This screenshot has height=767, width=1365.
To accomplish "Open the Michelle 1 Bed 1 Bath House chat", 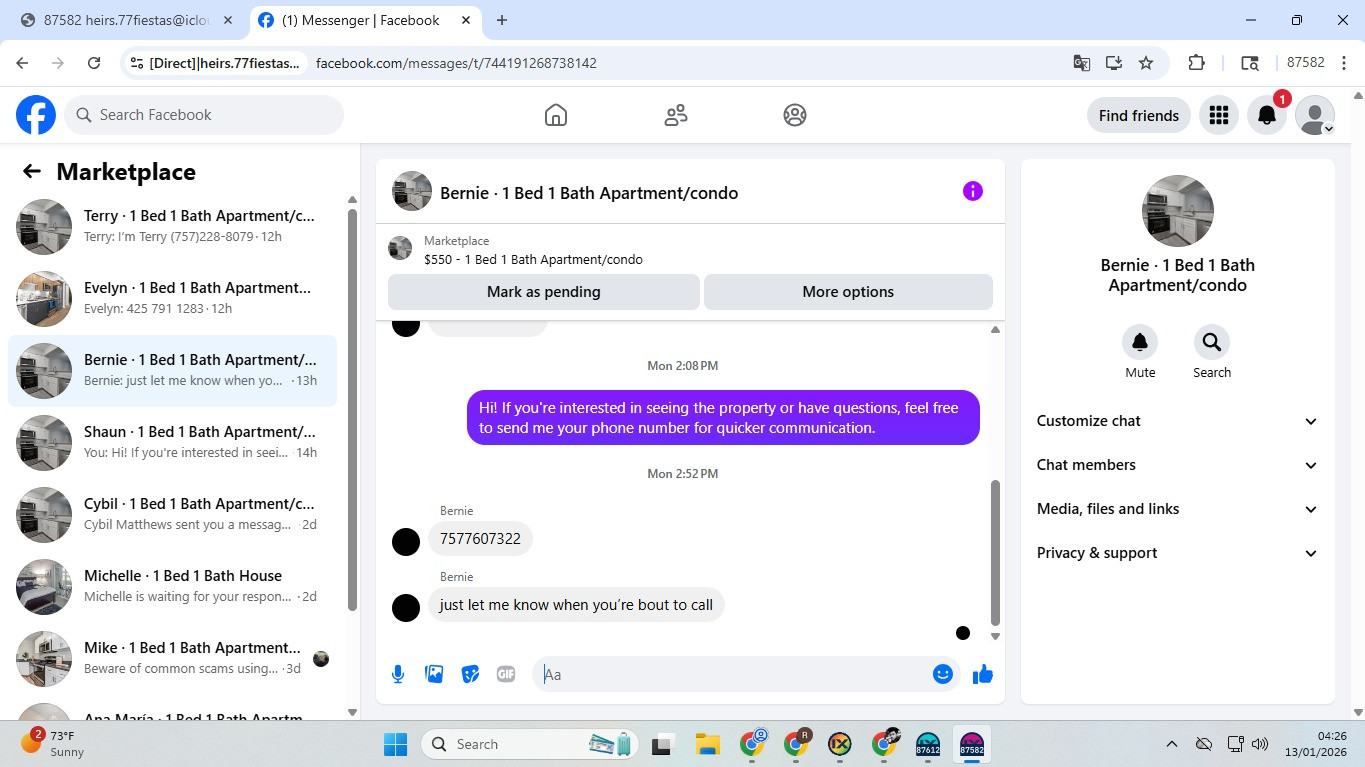I will coord(172,587).
